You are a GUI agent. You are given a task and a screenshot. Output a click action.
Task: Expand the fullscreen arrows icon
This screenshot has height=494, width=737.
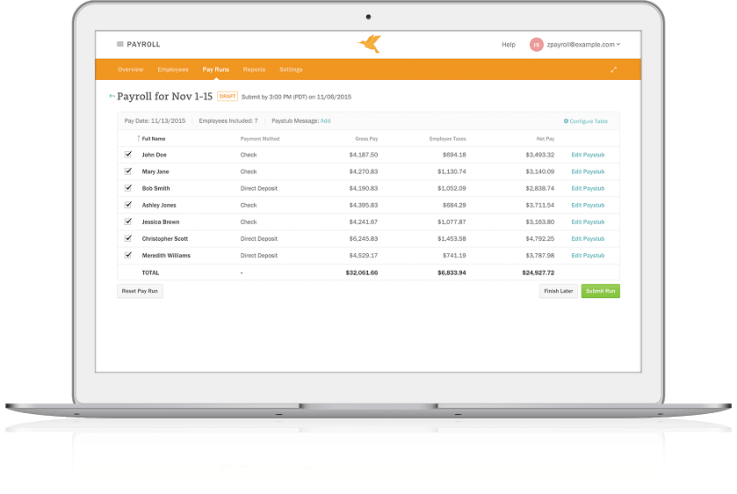click(x=613, y=70)
